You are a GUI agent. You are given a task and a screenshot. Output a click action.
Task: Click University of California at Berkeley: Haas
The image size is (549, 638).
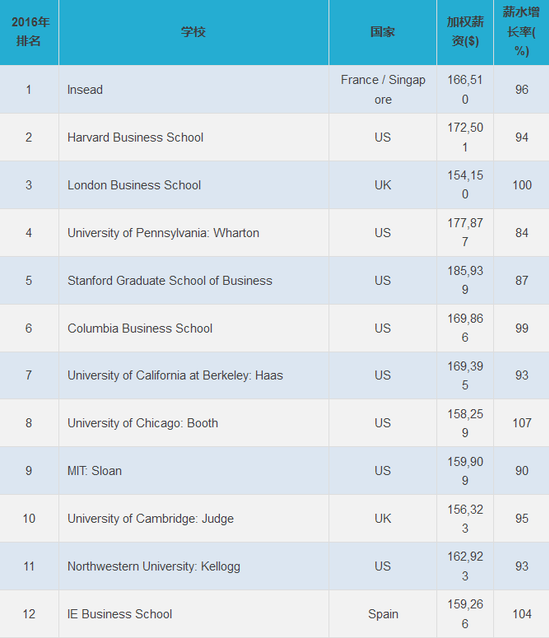pyautogui.click(x=175, y=376)
